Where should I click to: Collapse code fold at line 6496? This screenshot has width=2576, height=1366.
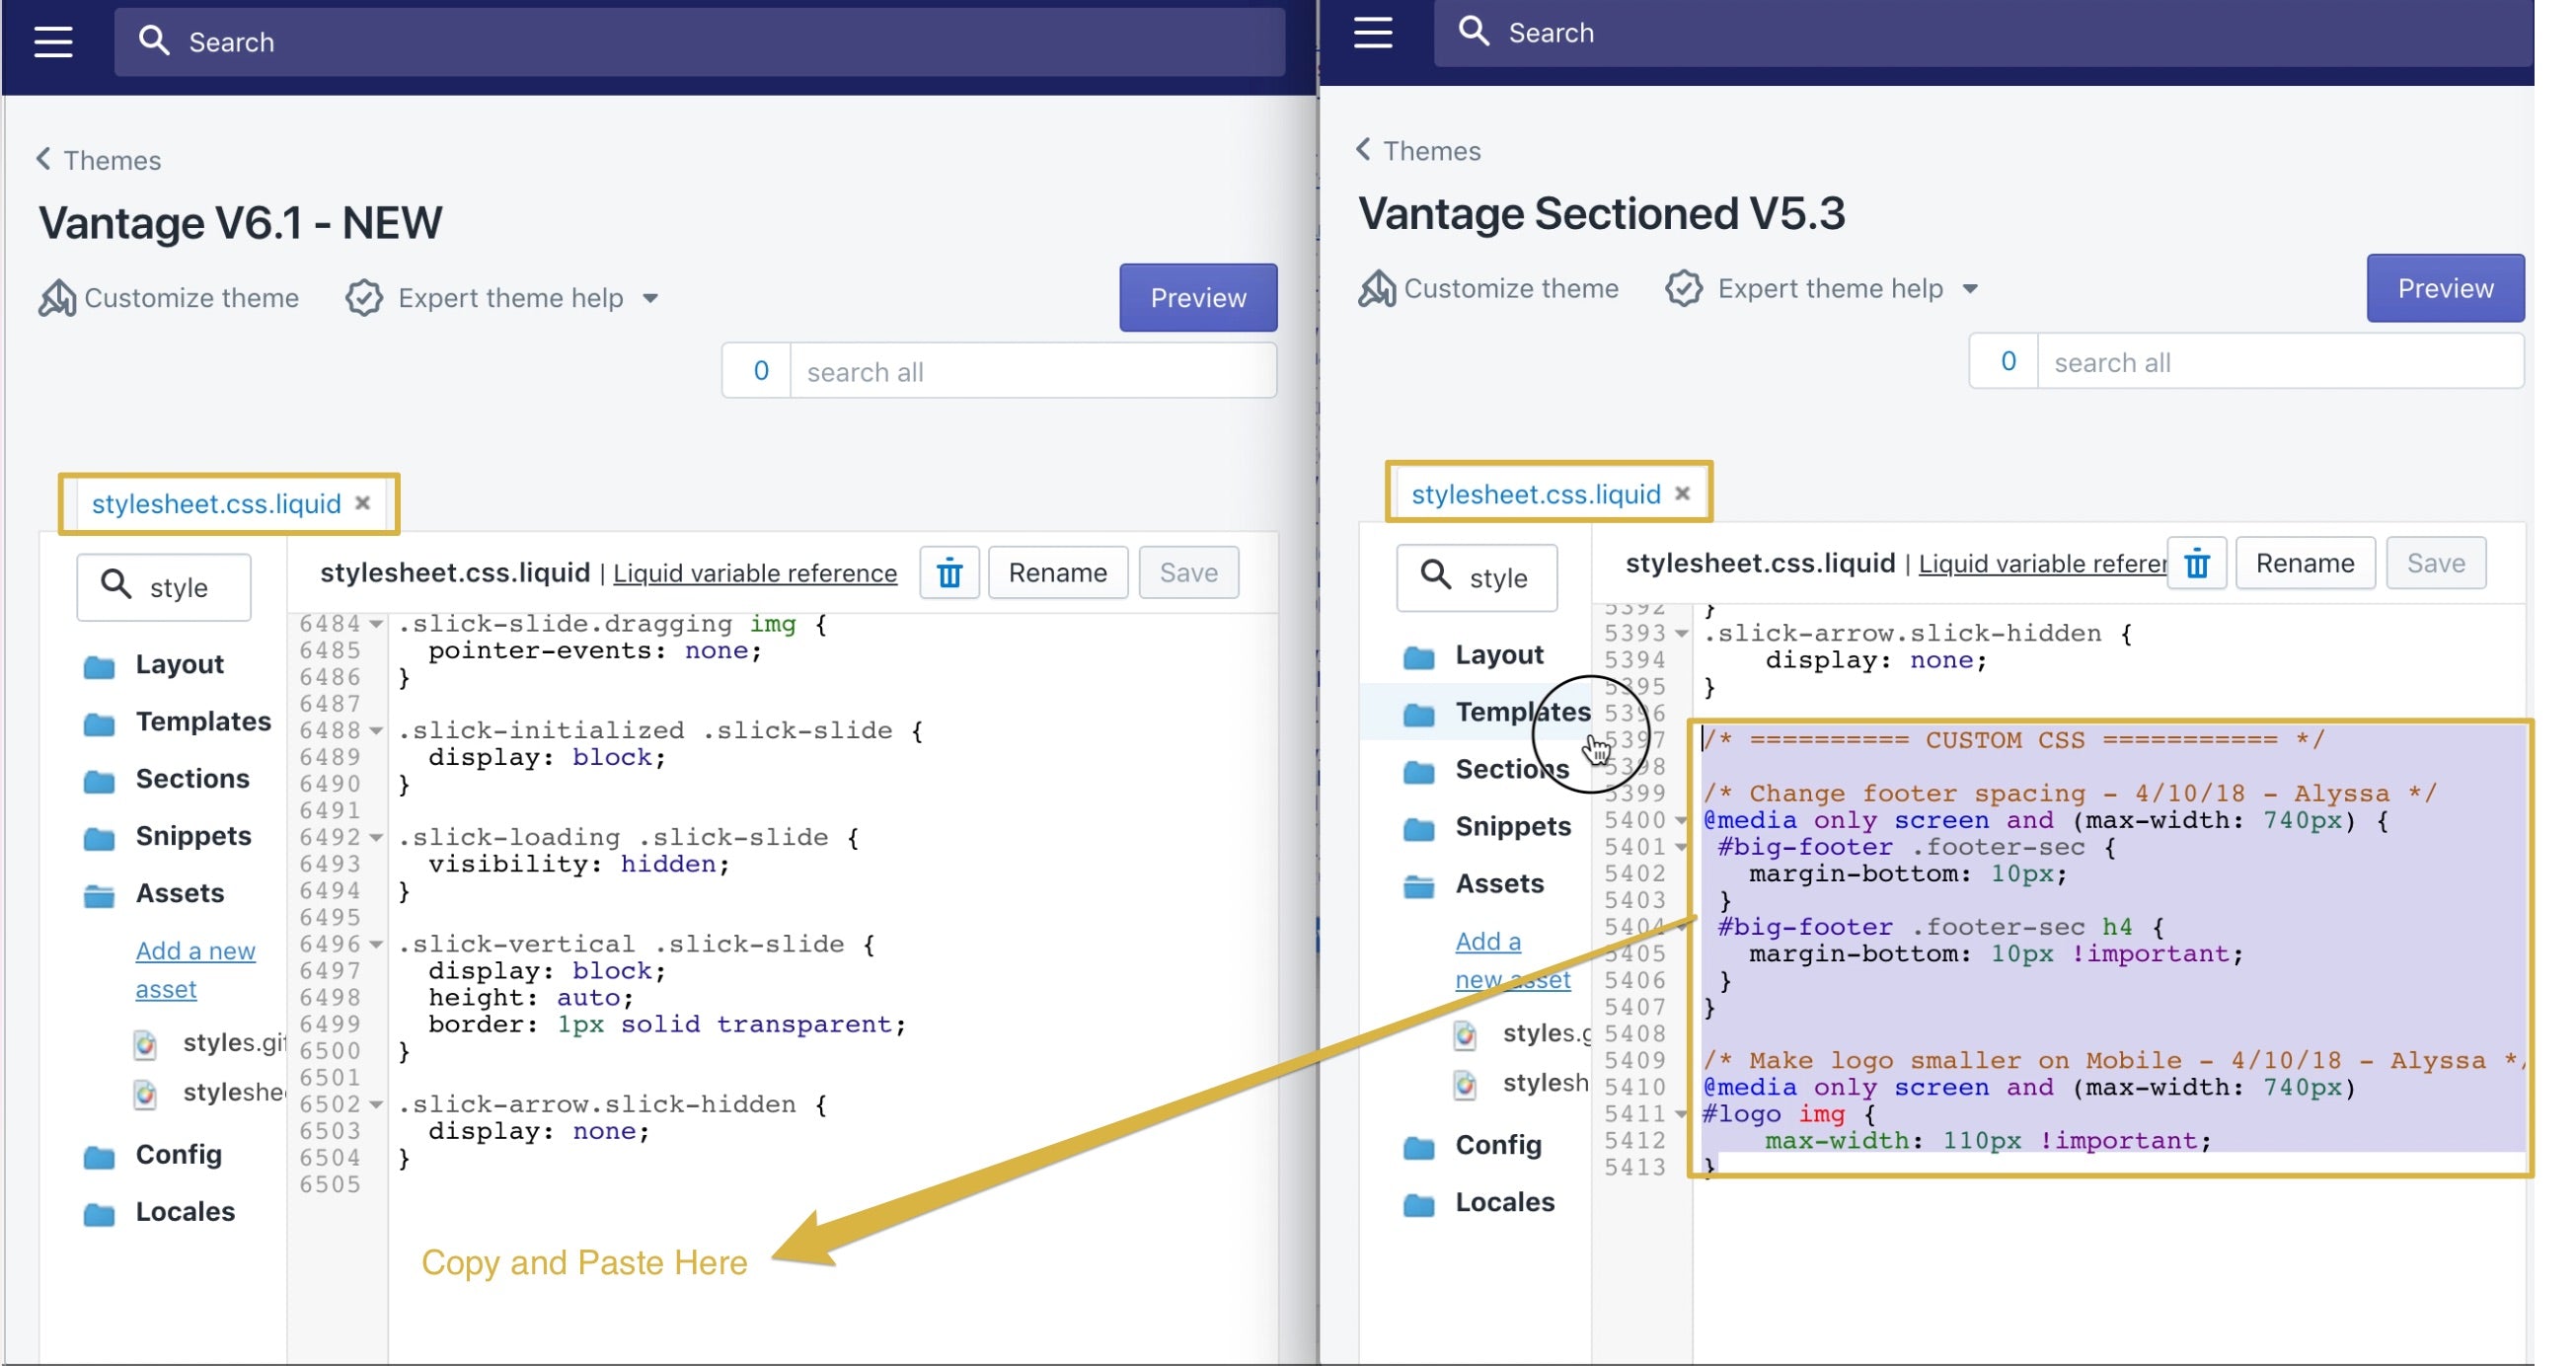coord(376,944)
